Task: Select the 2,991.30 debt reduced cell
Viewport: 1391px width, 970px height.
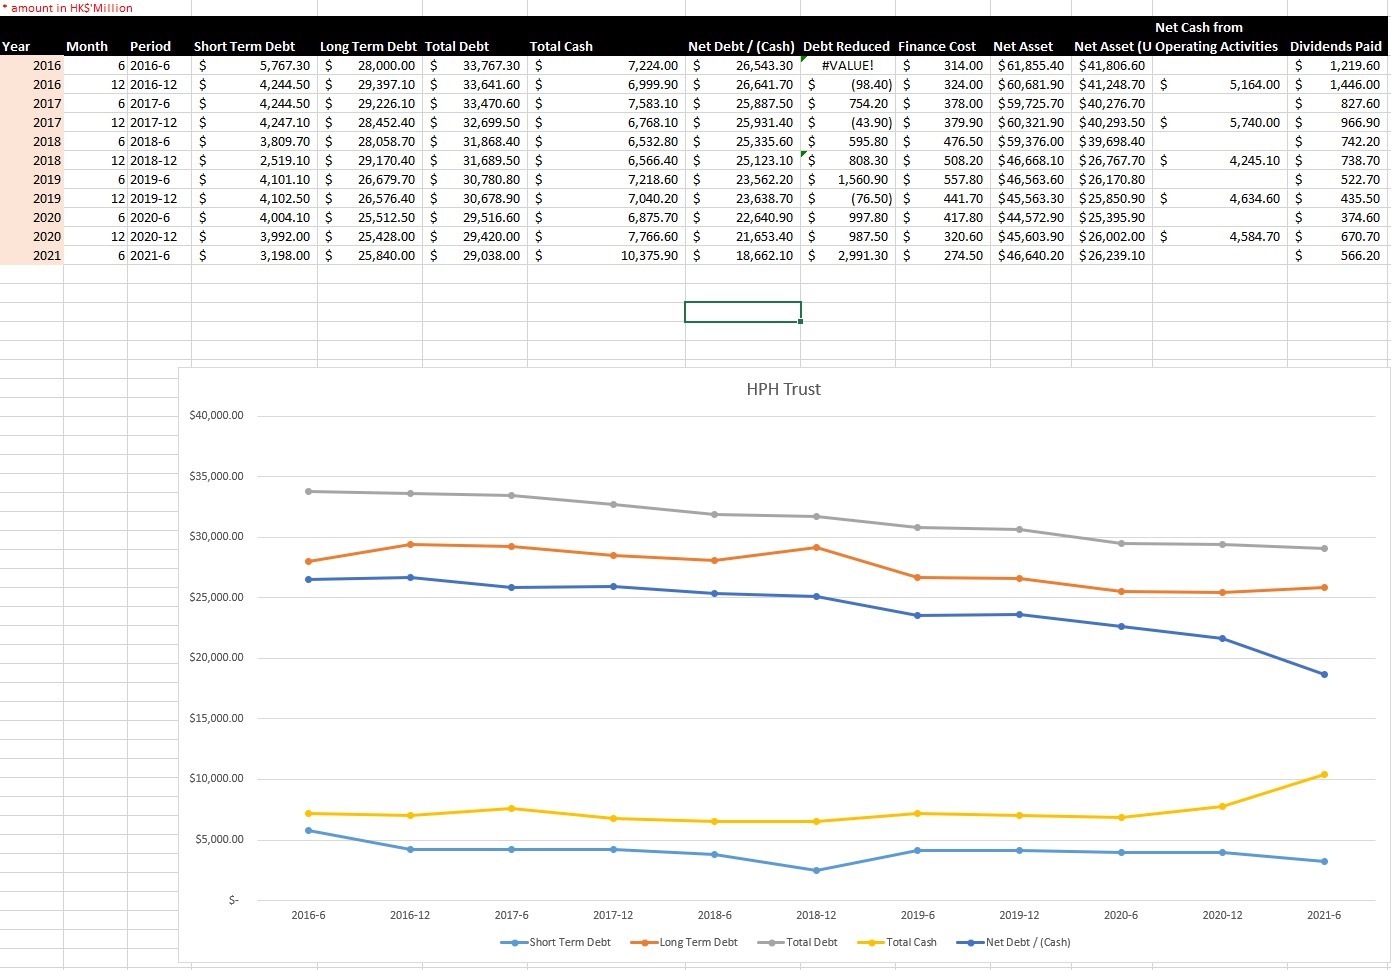Action: 848,255
